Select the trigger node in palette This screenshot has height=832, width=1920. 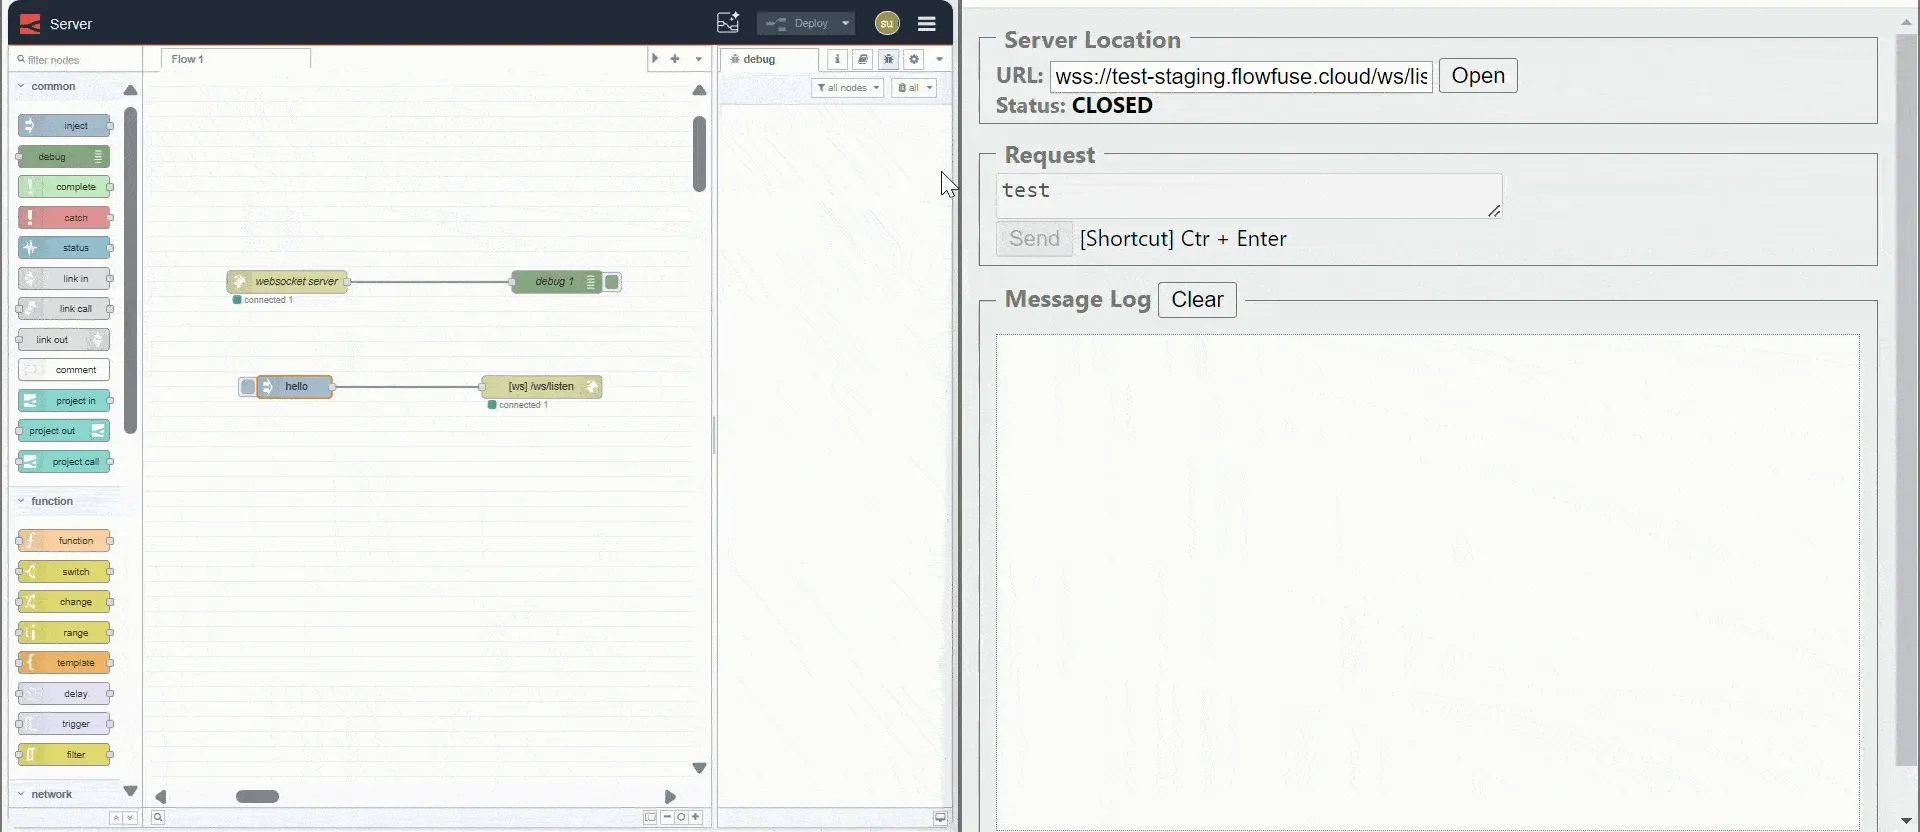click(64, 724)
